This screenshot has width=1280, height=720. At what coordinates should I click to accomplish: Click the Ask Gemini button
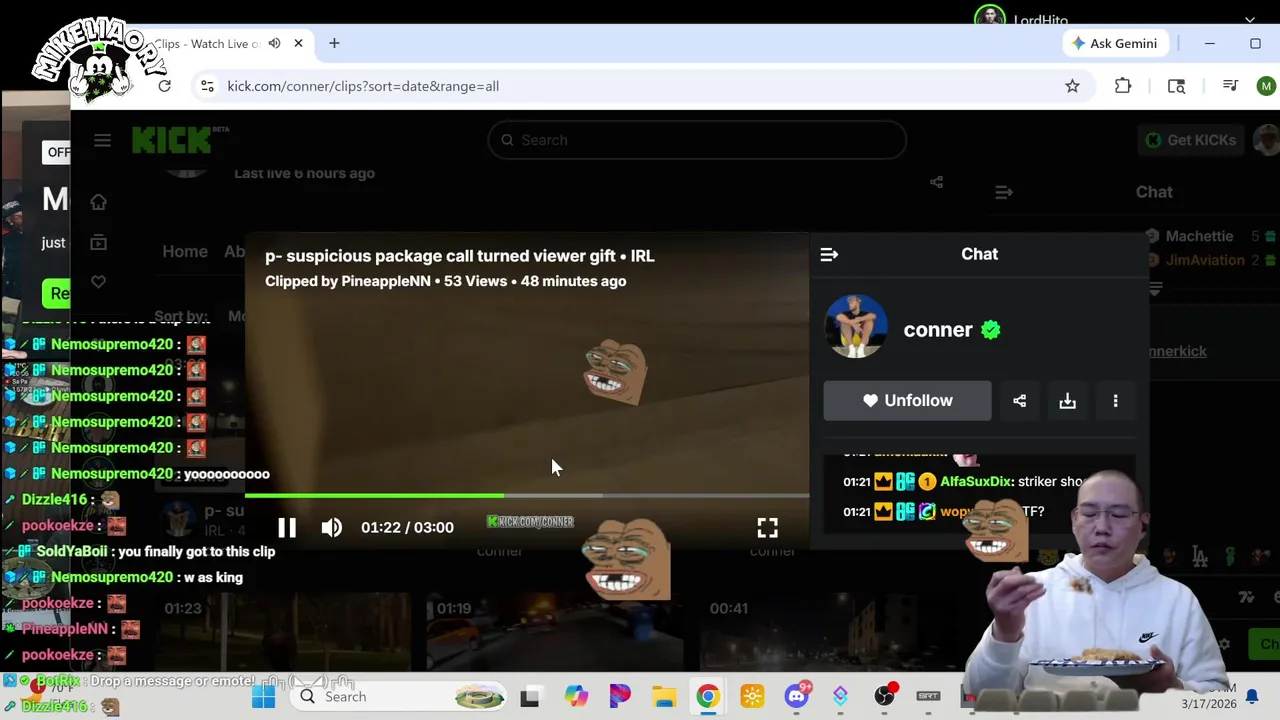1114,43
